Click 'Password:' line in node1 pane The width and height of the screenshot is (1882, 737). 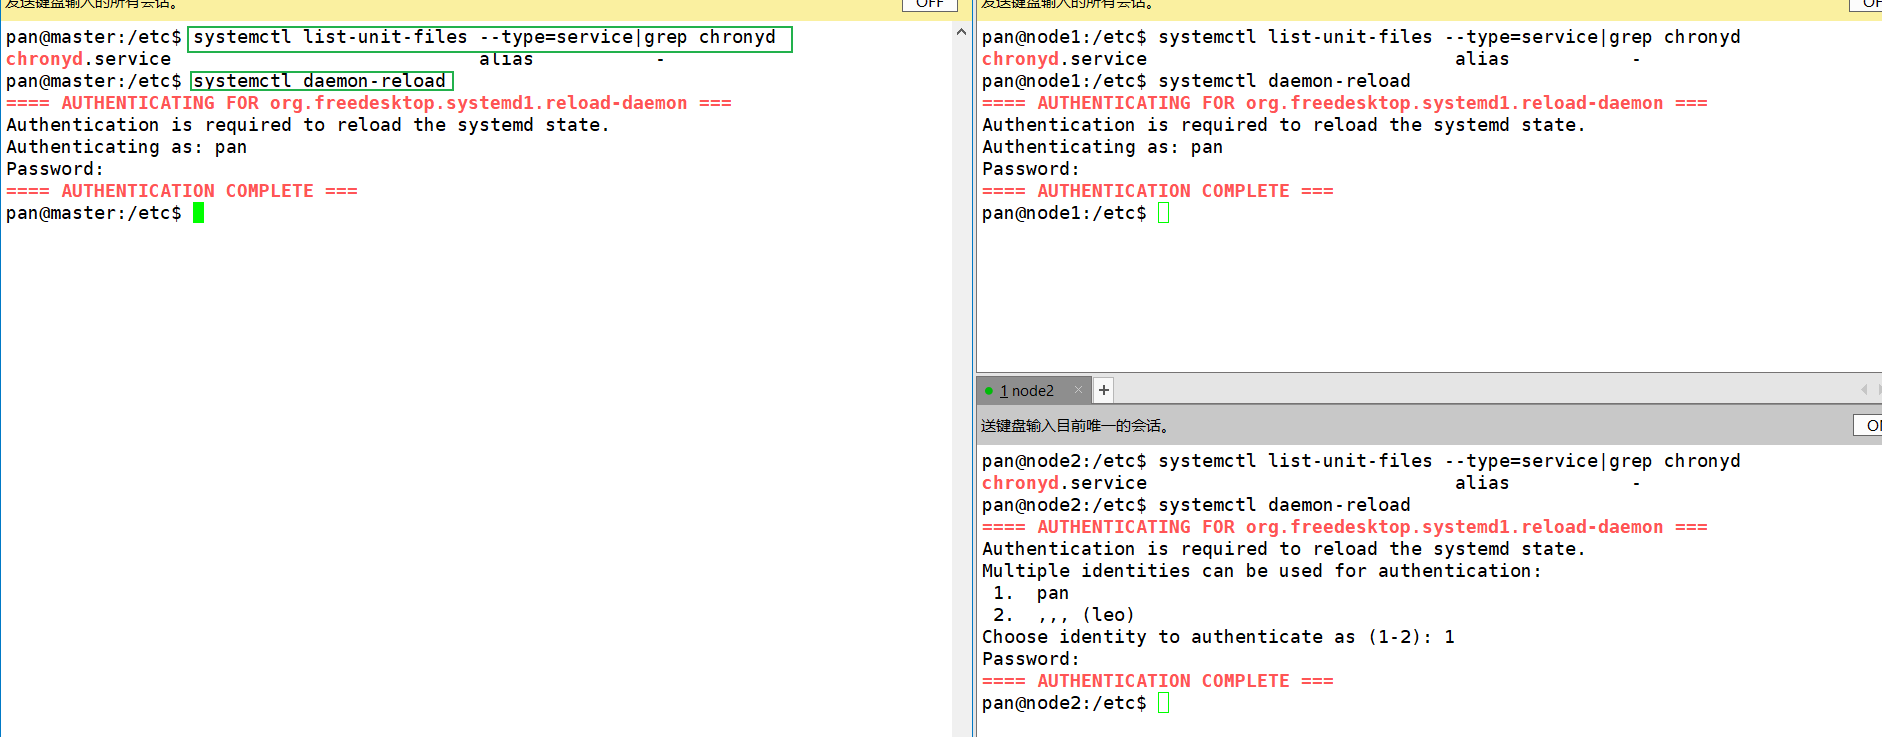tap(1031, 169)
